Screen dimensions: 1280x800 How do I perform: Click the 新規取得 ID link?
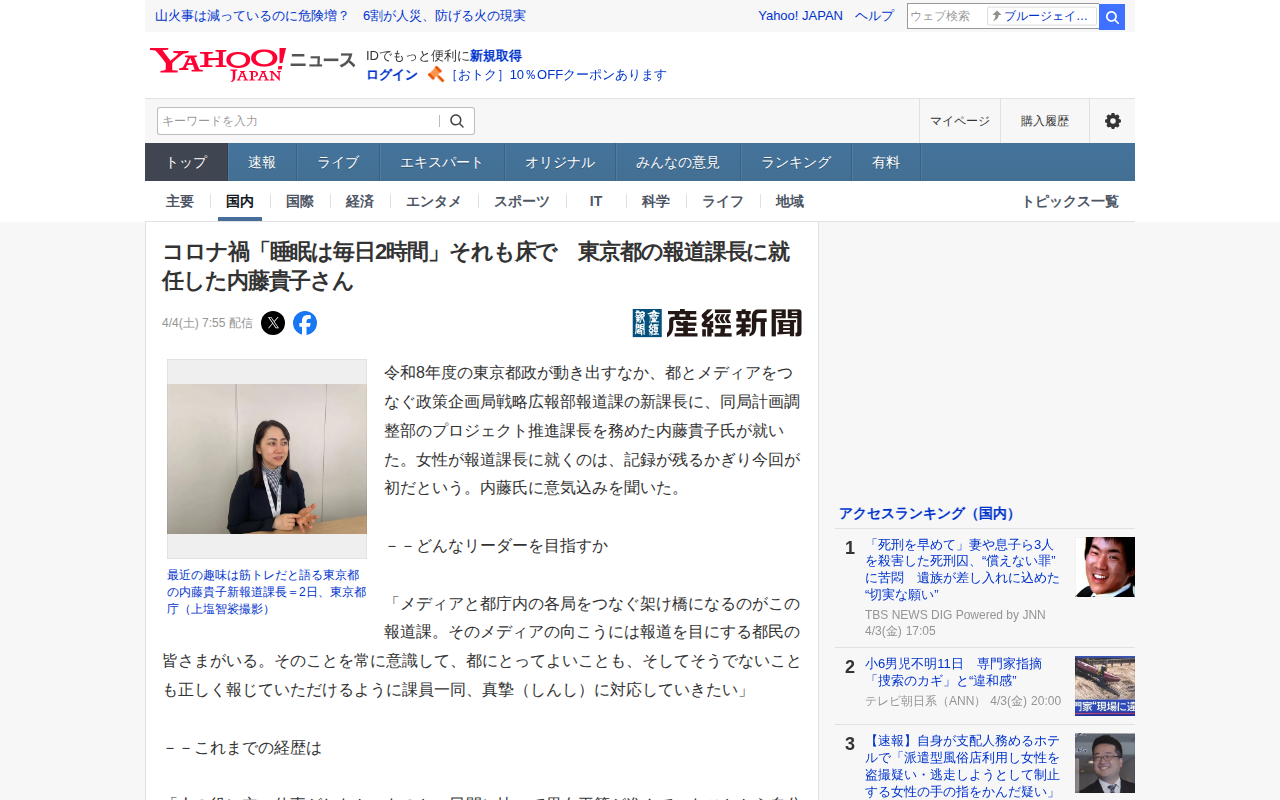(x=496, y=56)
